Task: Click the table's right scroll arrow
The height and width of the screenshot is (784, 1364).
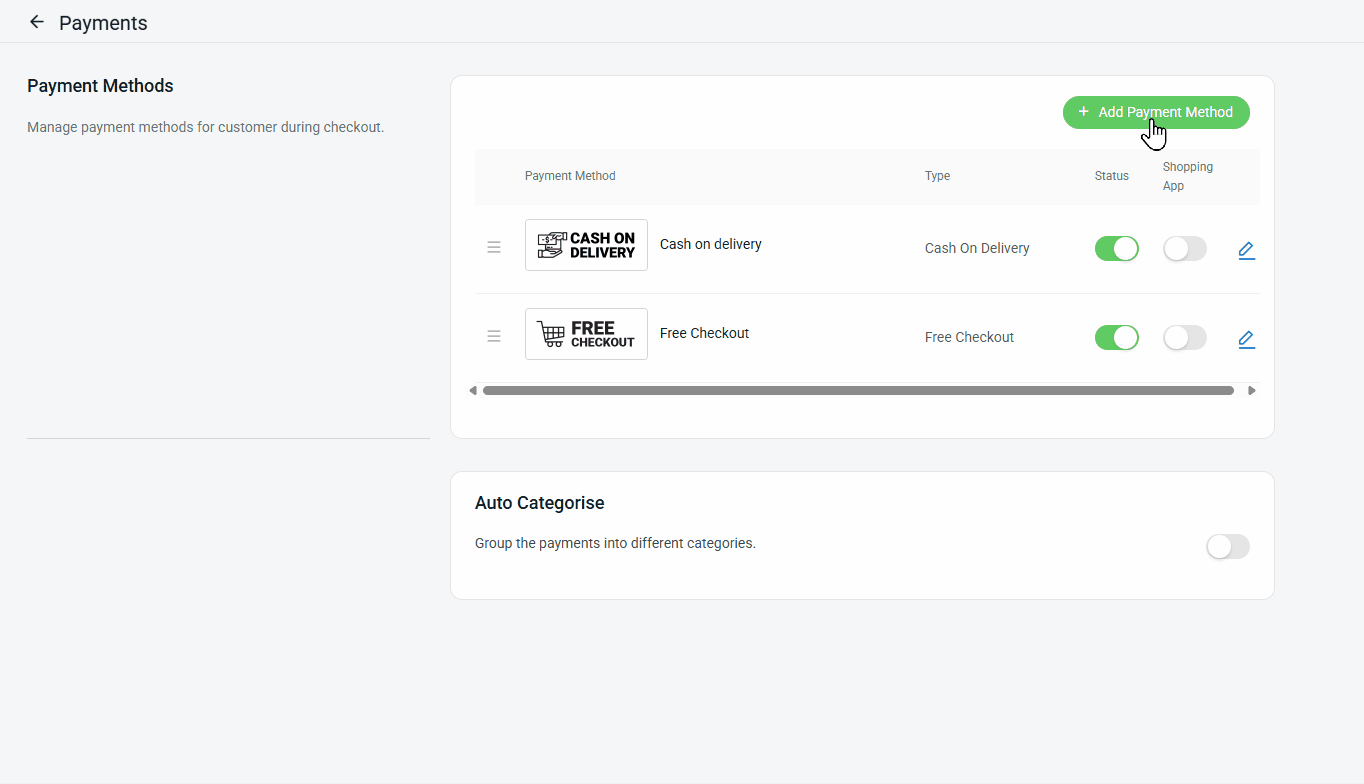Action: (1251, 391)
